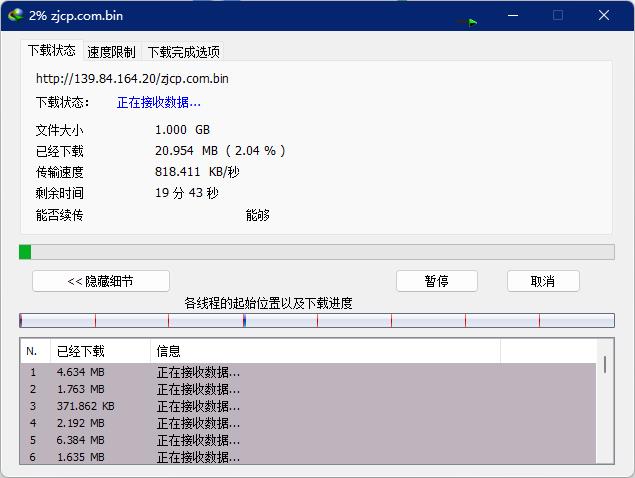This screenshot has height=478, width=635.
Task: Select thread 1 row with 4.634 MB
Action: pyautogui.click(x=200, y=372)
